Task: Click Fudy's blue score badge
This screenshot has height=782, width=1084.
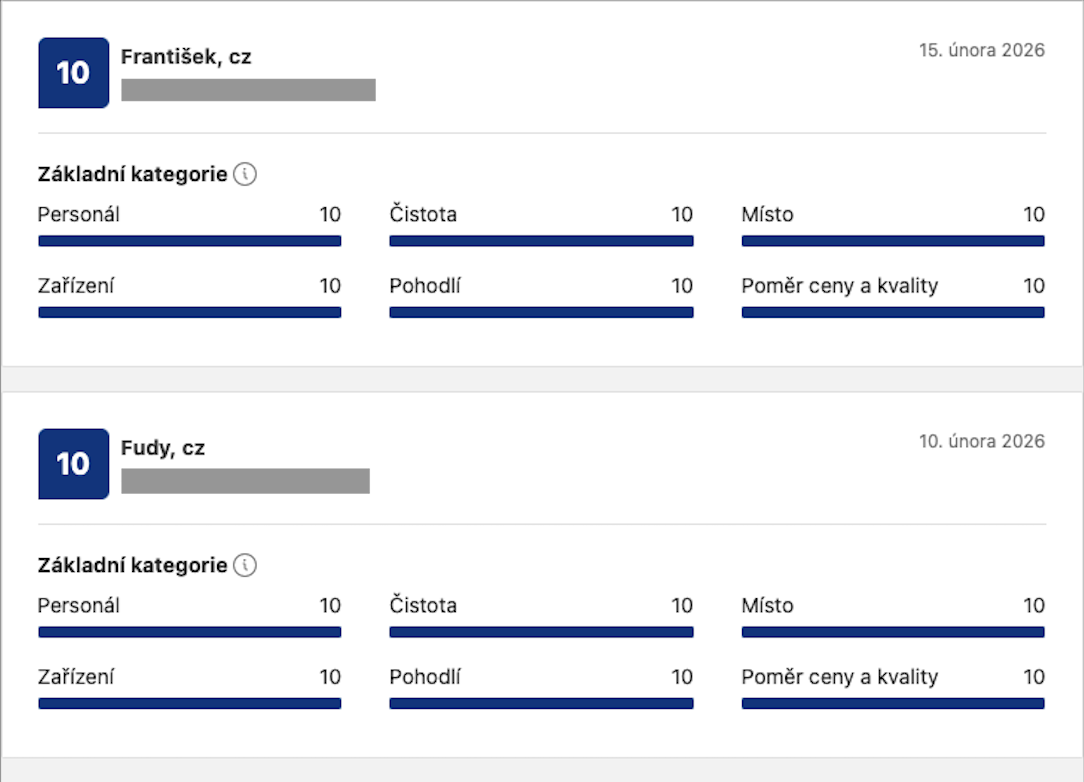Action: [73, 464]
